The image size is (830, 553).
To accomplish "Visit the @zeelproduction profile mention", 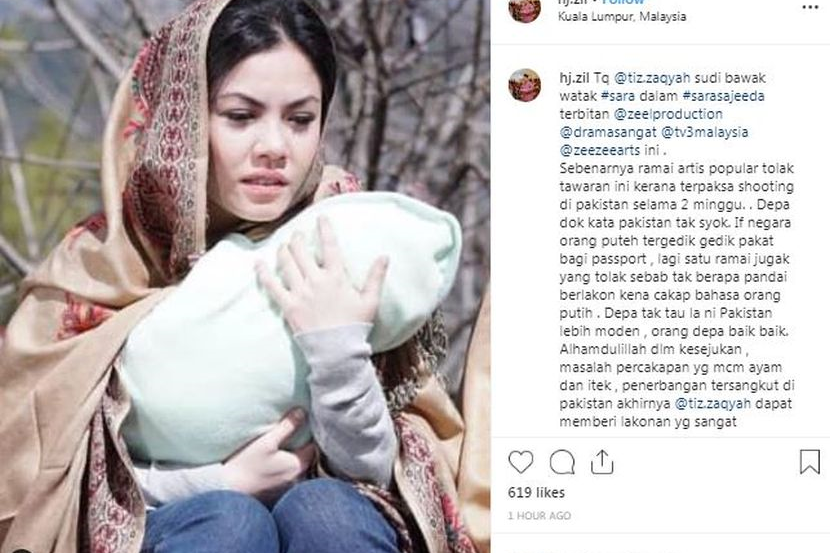I will pos(667,114).
